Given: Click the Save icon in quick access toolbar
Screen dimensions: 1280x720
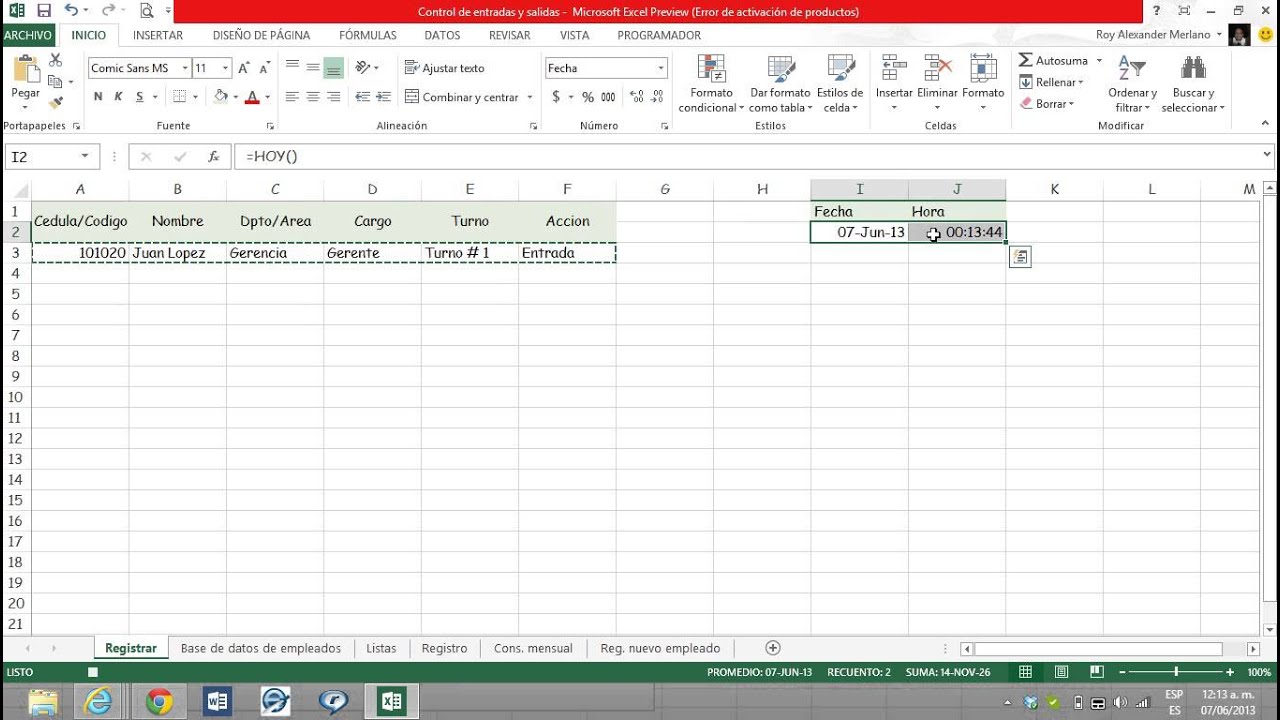Looking at the screenshot, I should click(x=44, y=11).
